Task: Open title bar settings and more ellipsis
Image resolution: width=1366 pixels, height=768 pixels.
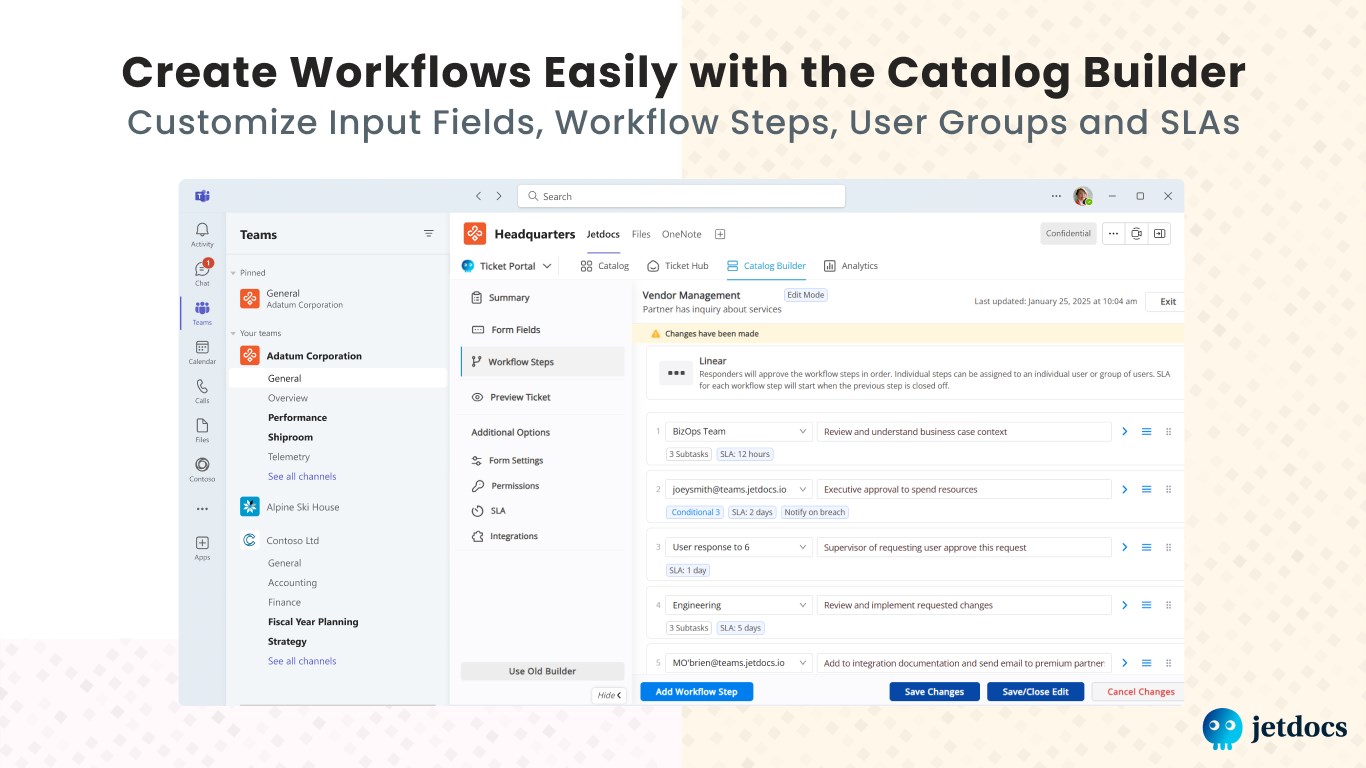Action: click(x=1056, y=196)
